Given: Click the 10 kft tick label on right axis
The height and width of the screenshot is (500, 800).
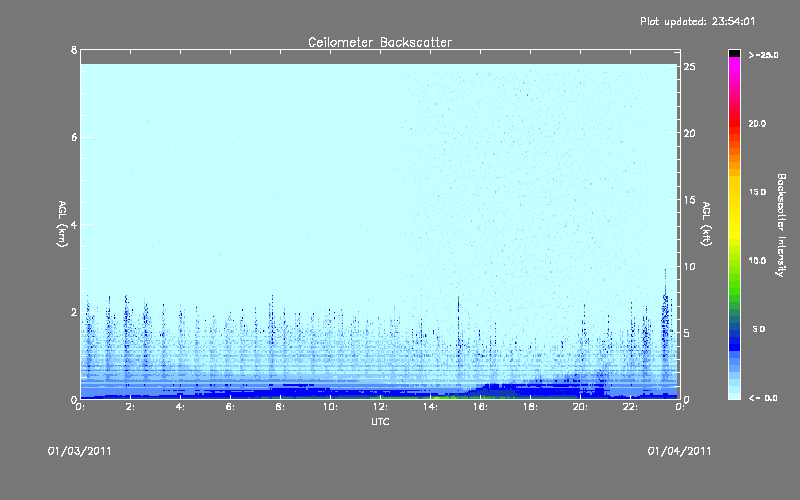Looking at the screenshot, I should coord(689,266).
